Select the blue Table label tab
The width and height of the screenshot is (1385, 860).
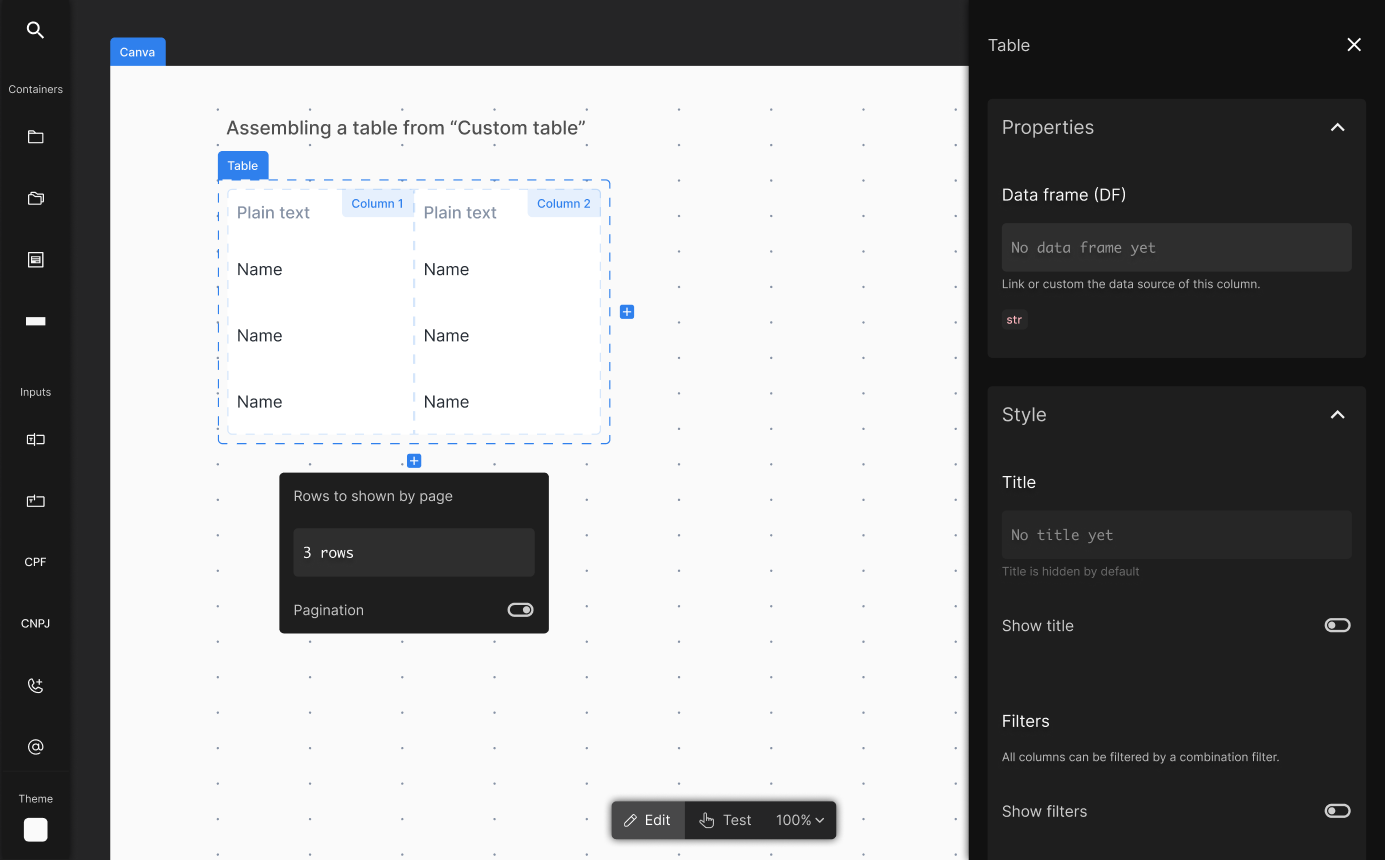click(243, 166)
